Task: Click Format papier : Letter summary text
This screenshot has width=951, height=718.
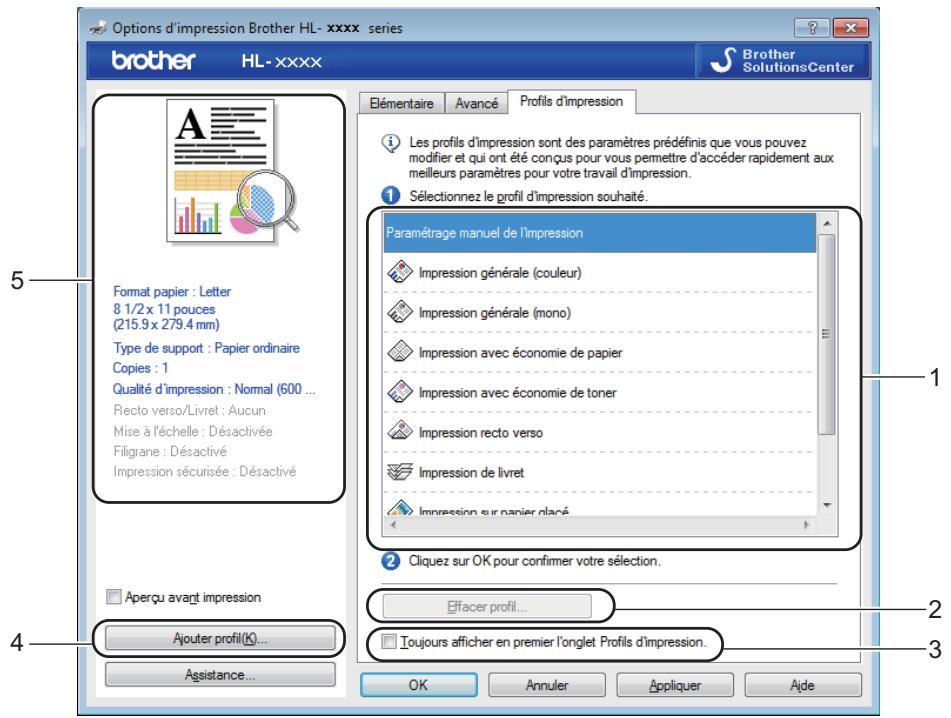Action: pyautogui.click(x=172, y=292)
